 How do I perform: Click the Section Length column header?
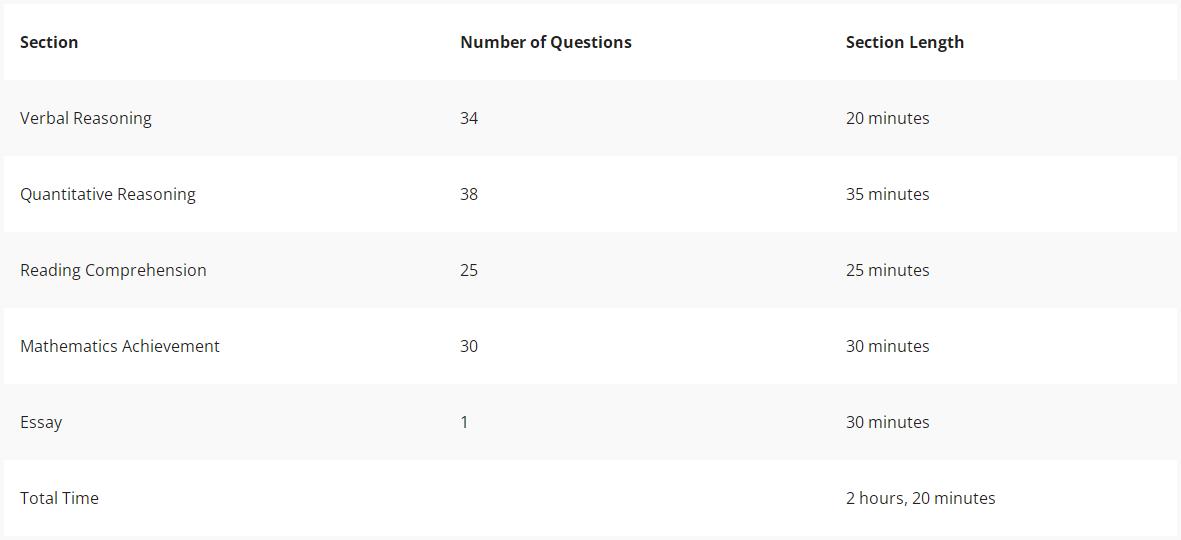click(x=905, y=43)
